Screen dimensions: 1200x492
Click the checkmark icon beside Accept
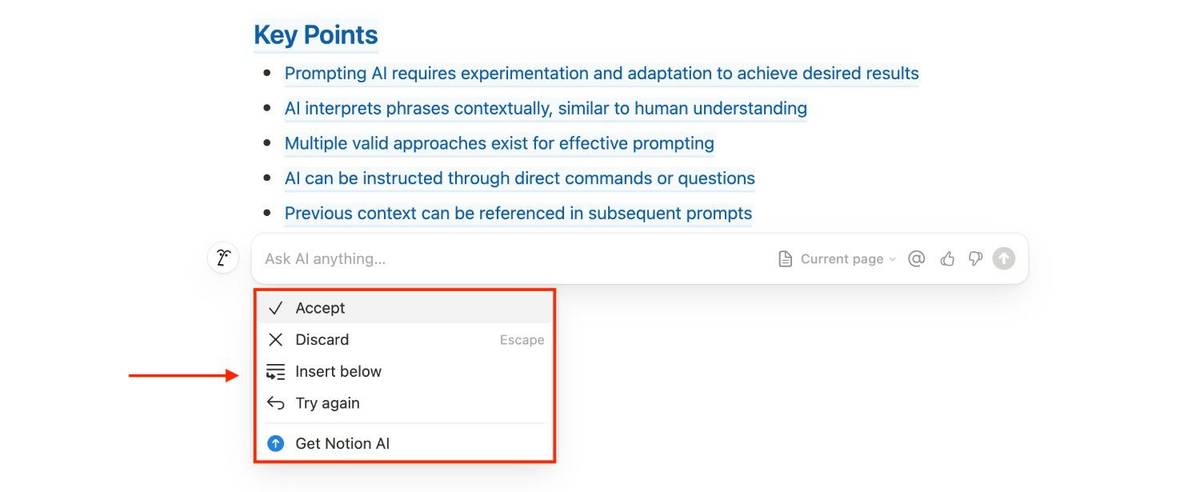point(275,308)
